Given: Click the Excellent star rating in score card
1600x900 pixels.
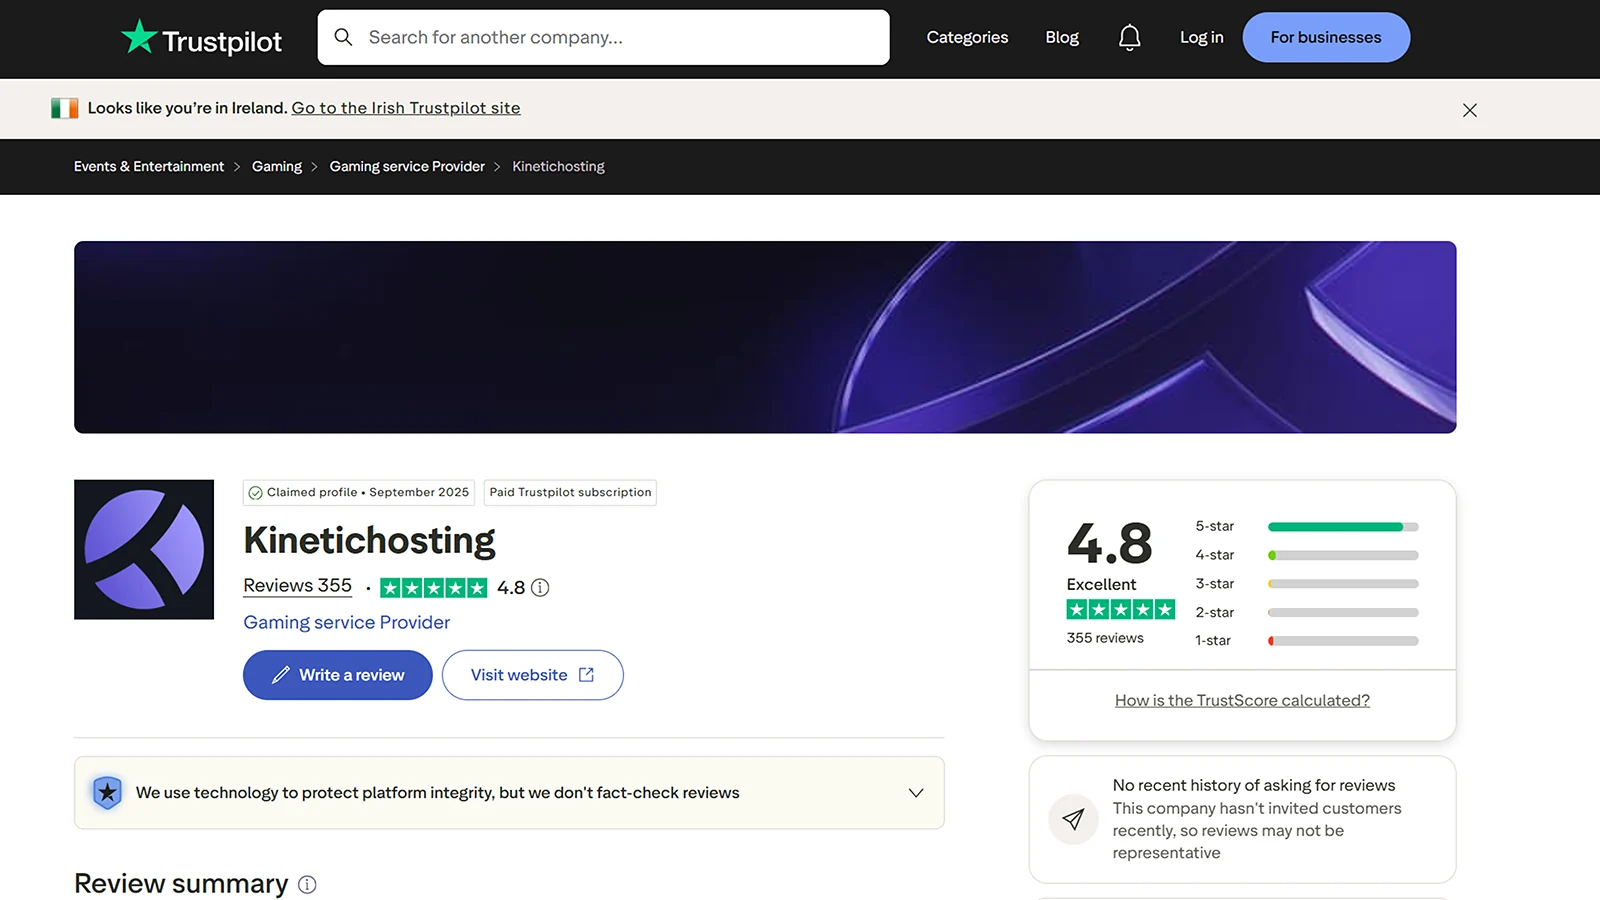Looking at the screenshot, I should click(1120, 609).
